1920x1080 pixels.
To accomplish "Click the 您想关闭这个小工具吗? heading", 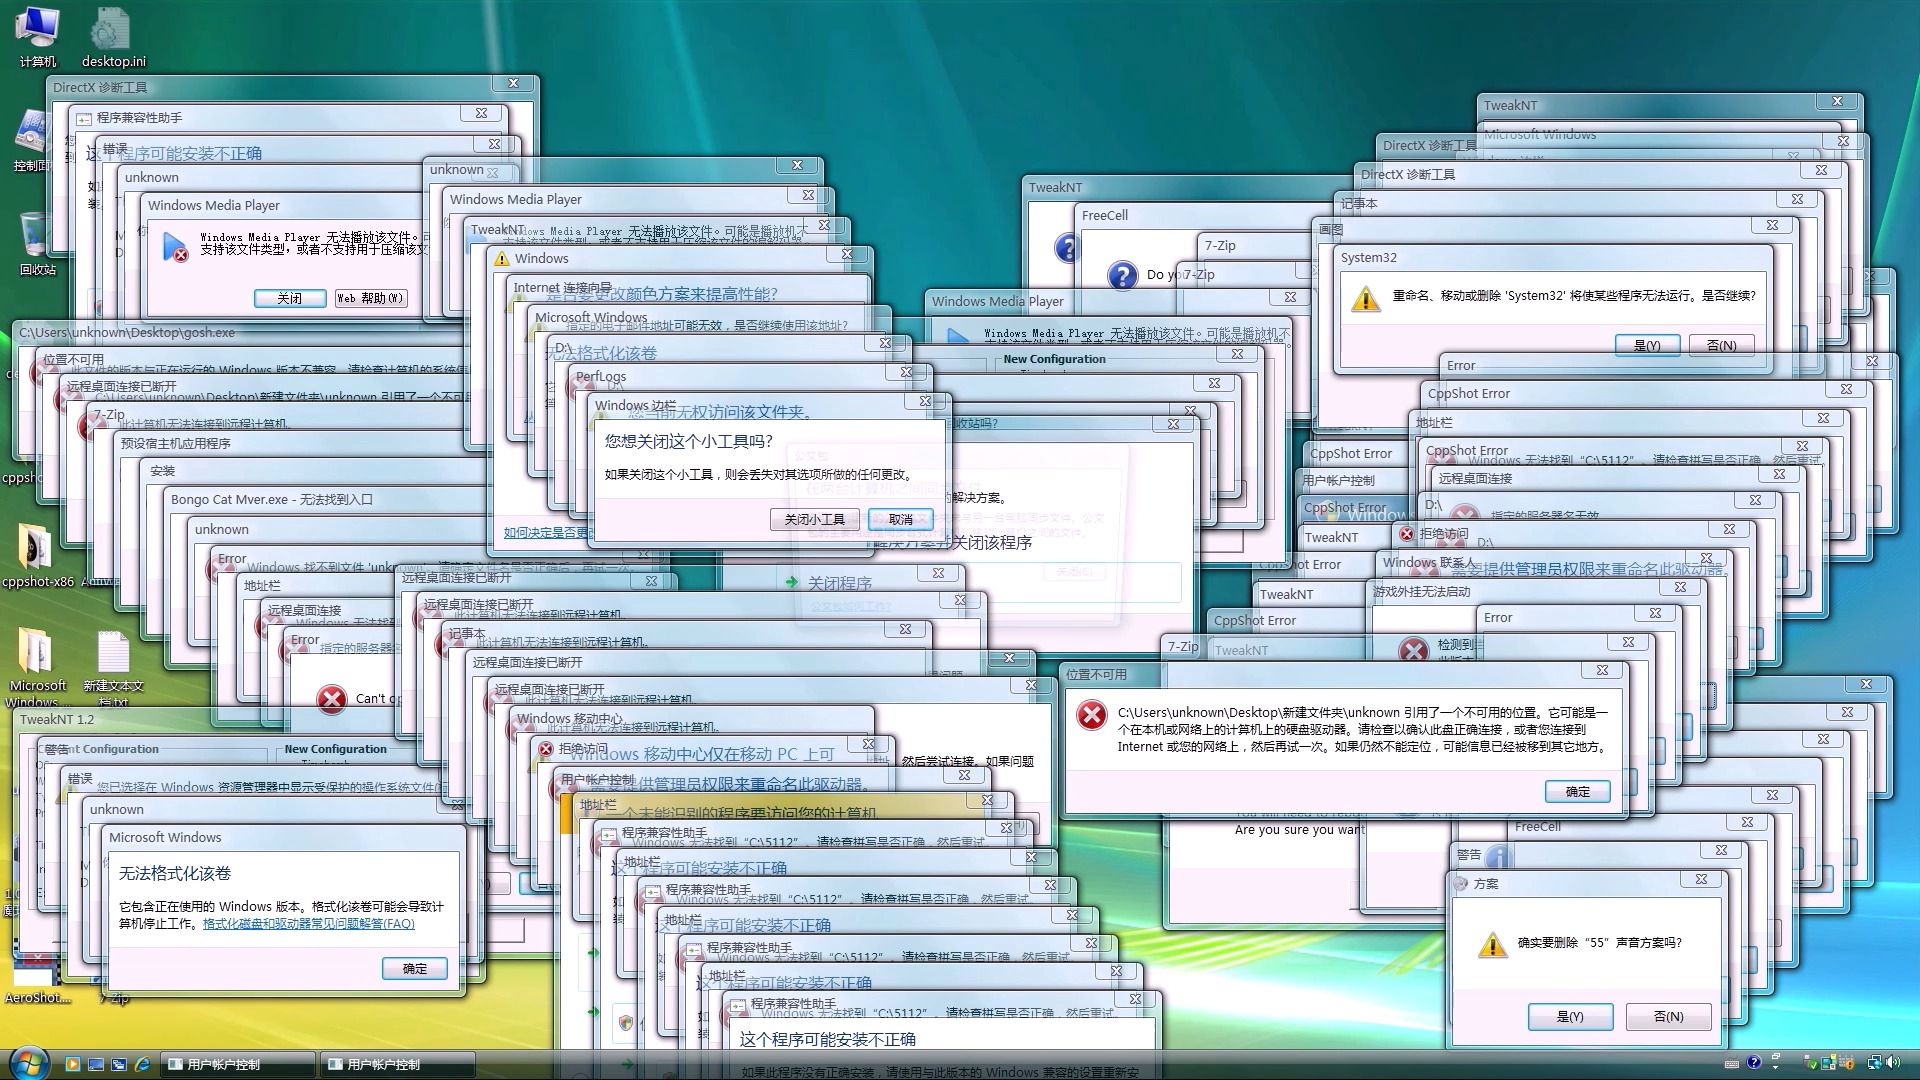I will pos(689,441).
